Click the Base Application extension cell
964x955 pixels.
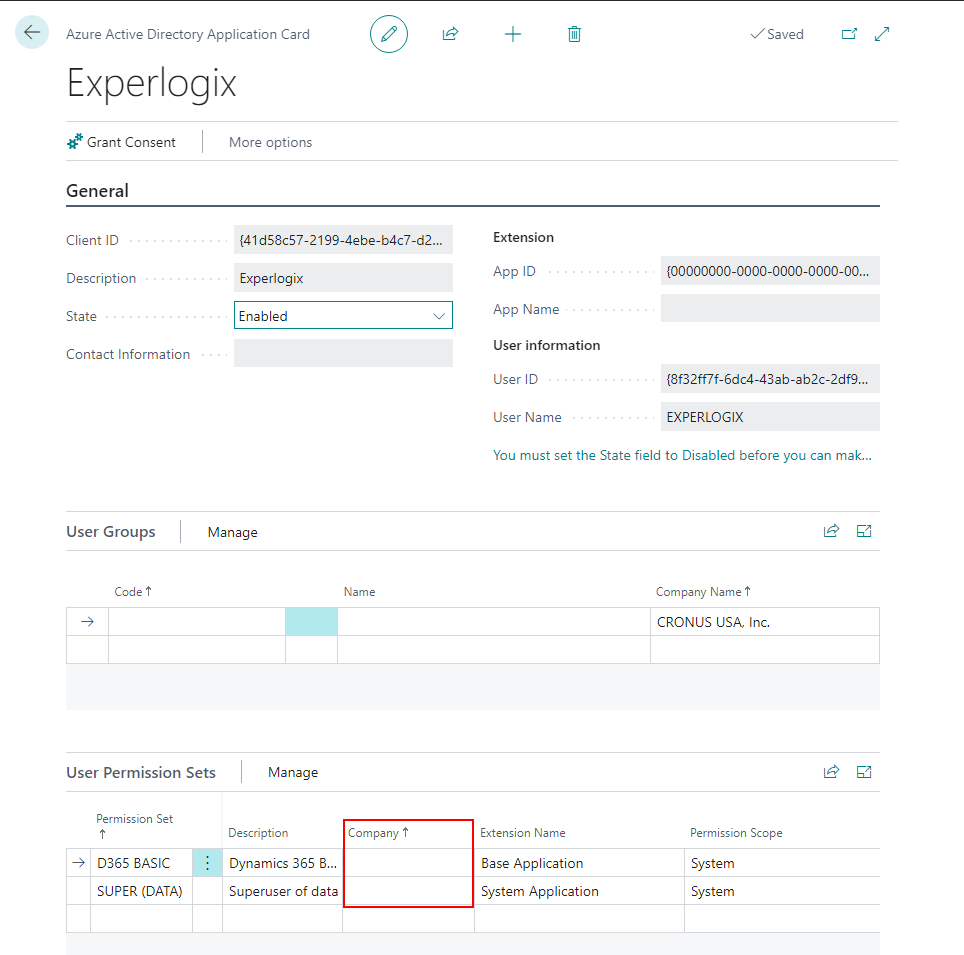(x=579, y=863)
